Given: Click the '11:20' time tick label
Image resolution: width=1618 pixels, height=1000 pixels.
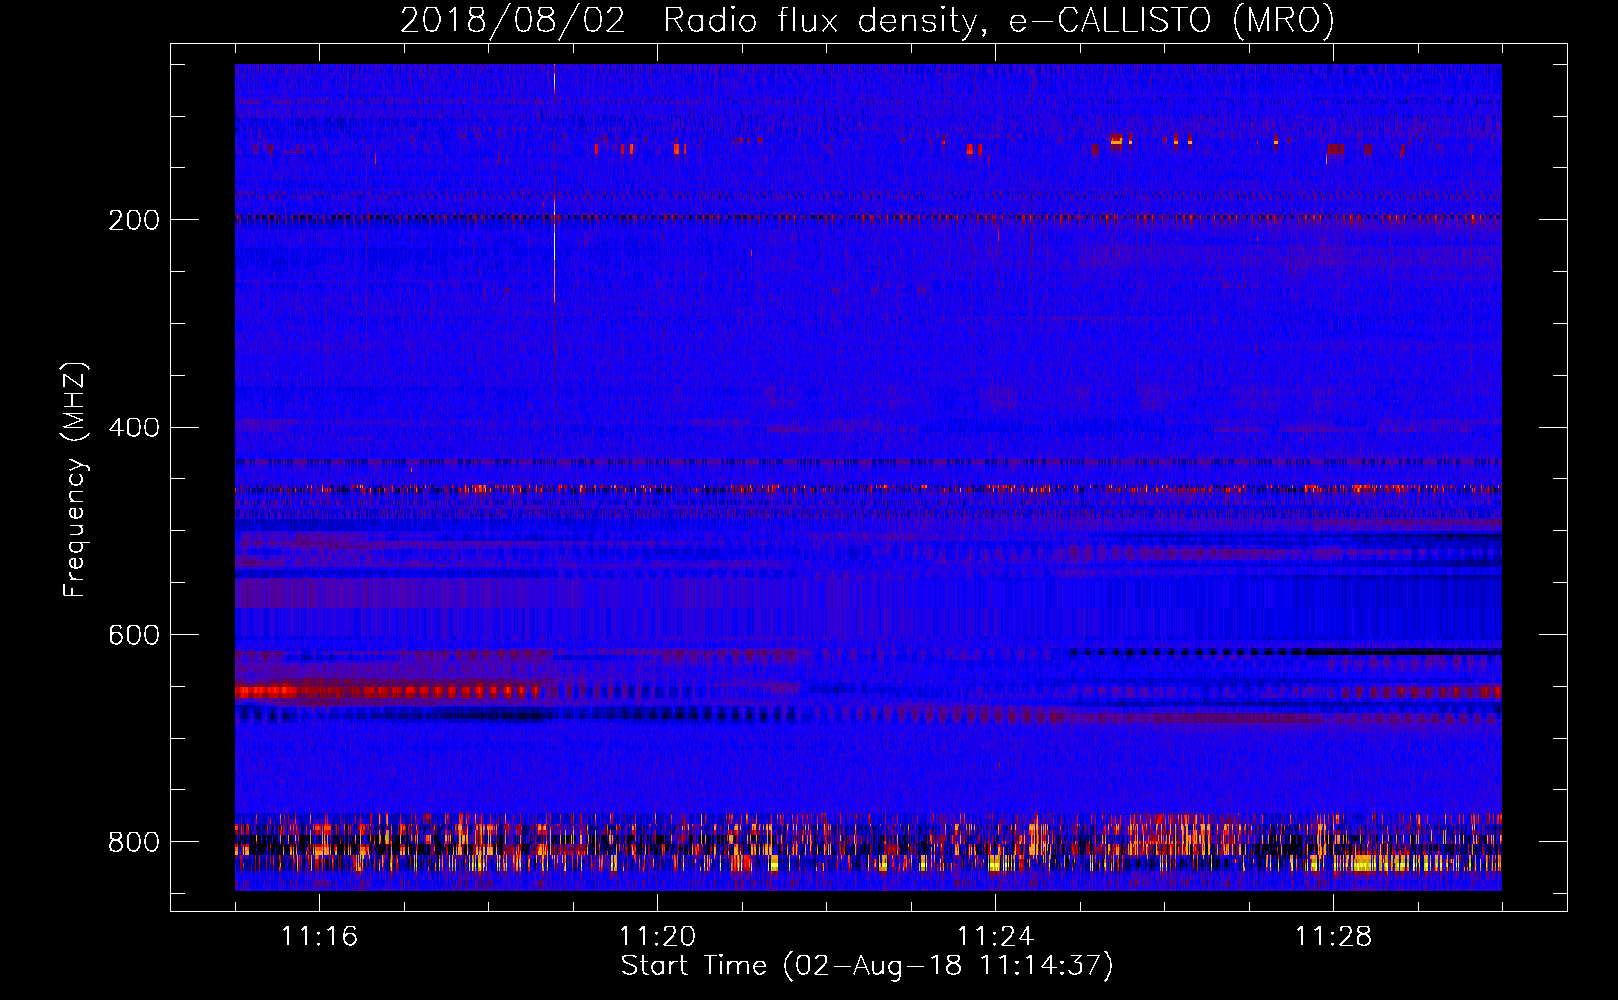Looking at the screenshot, I should point(657,937).
